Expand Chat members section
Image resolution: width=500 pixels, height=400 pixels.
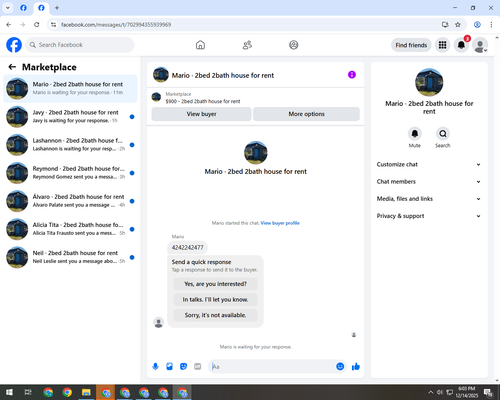click(429, 182)
